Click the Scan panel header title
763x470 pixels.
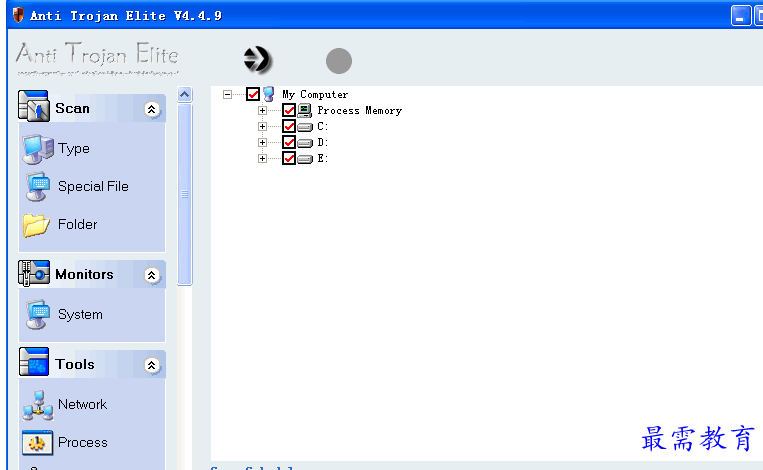tap(72, 108)
